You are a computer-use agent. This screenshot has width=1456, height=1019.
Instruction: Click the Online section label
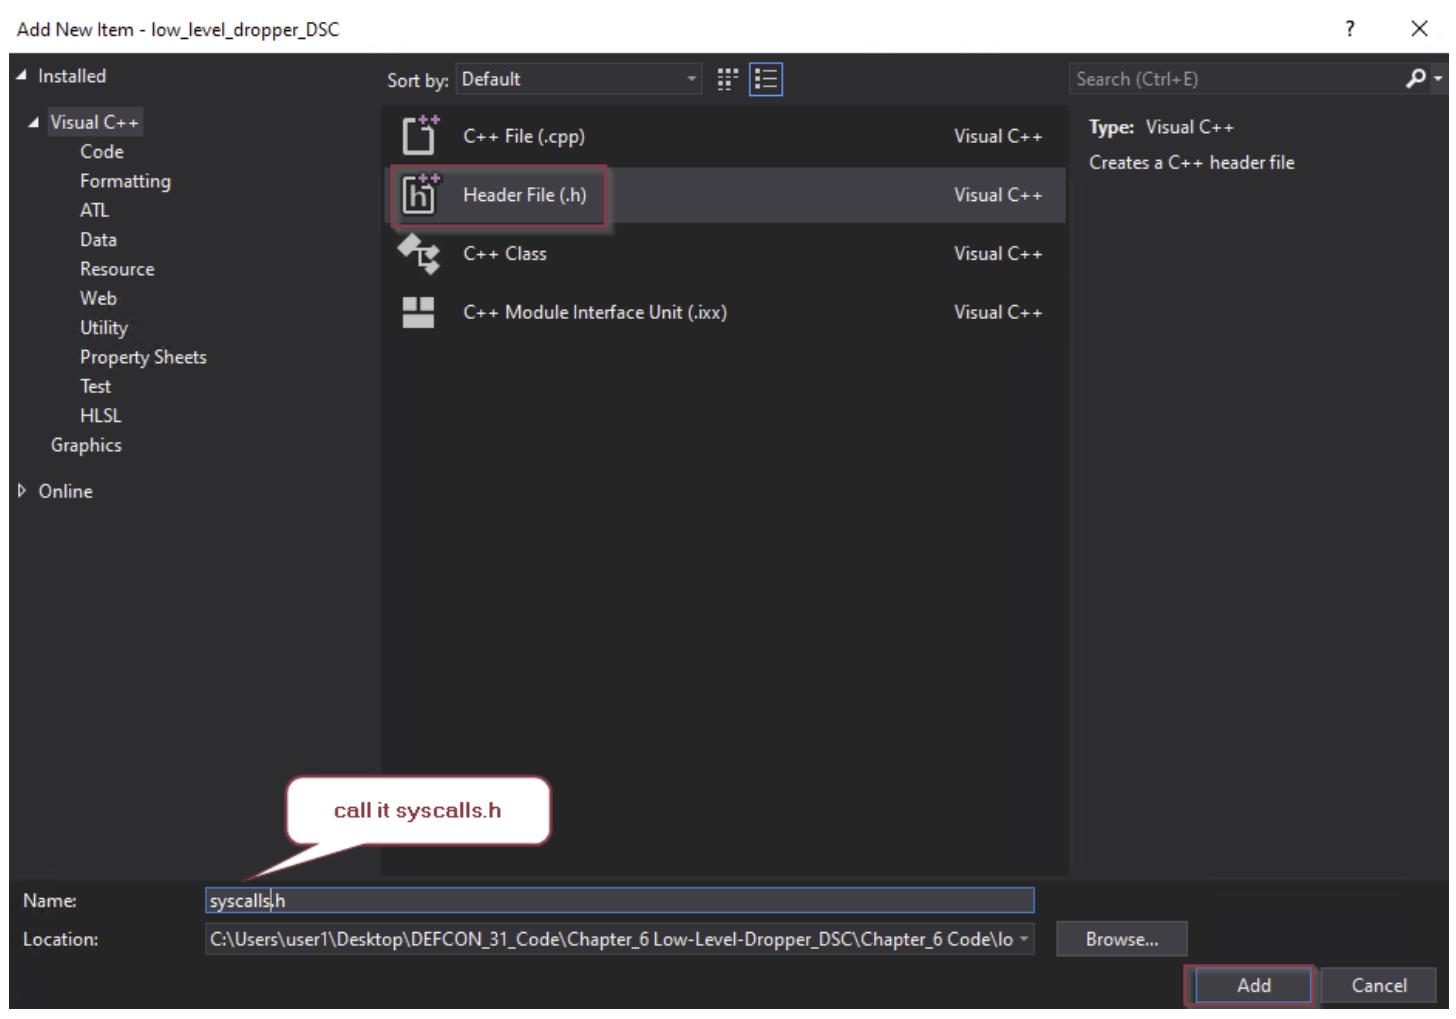pos(65,491)
